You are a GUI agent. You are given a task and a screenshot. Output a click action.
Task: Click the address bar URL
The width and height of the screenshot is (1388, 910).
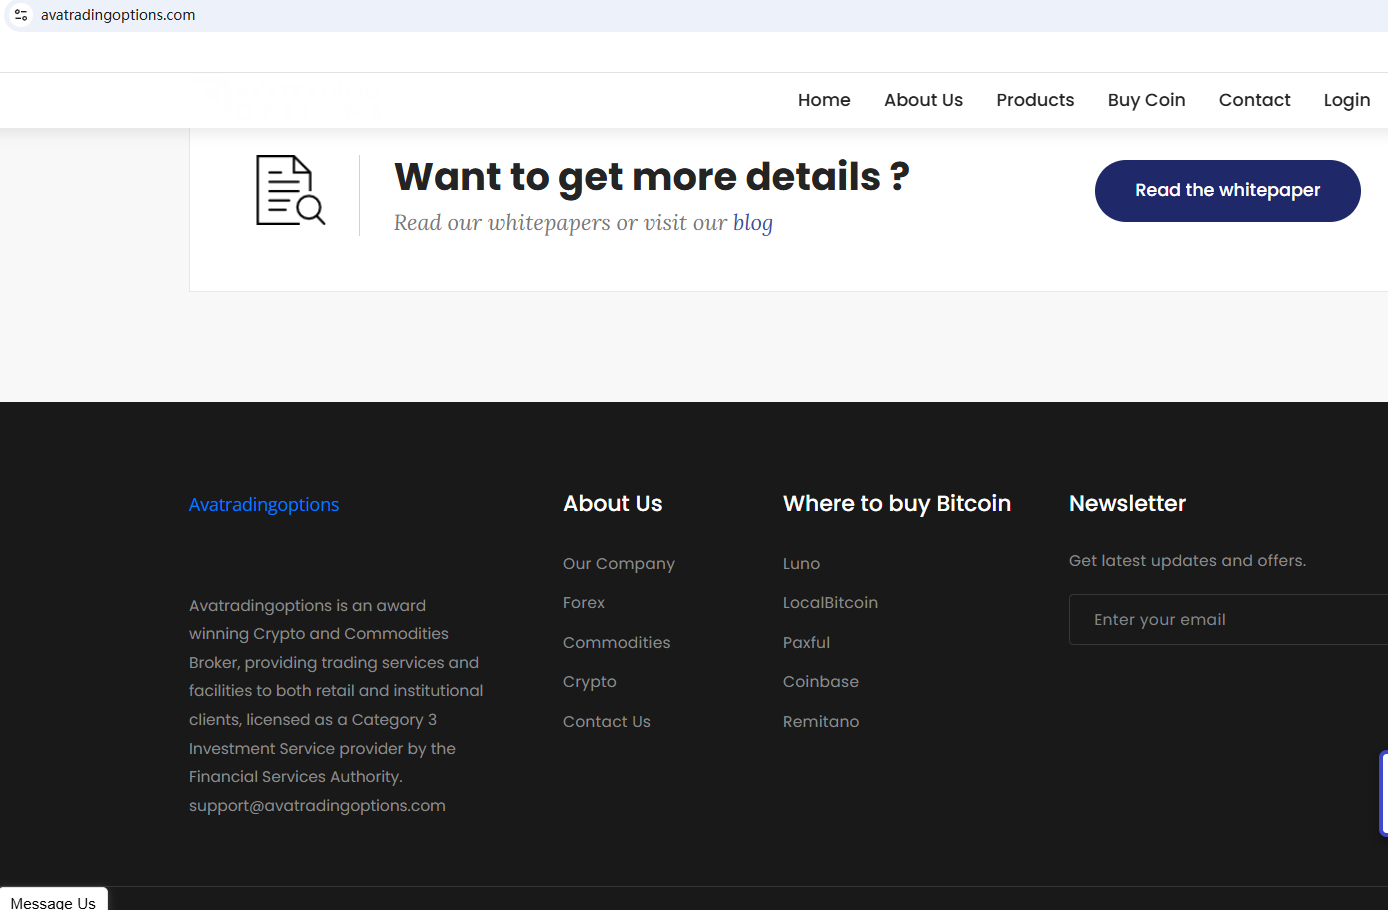[118, 15]
